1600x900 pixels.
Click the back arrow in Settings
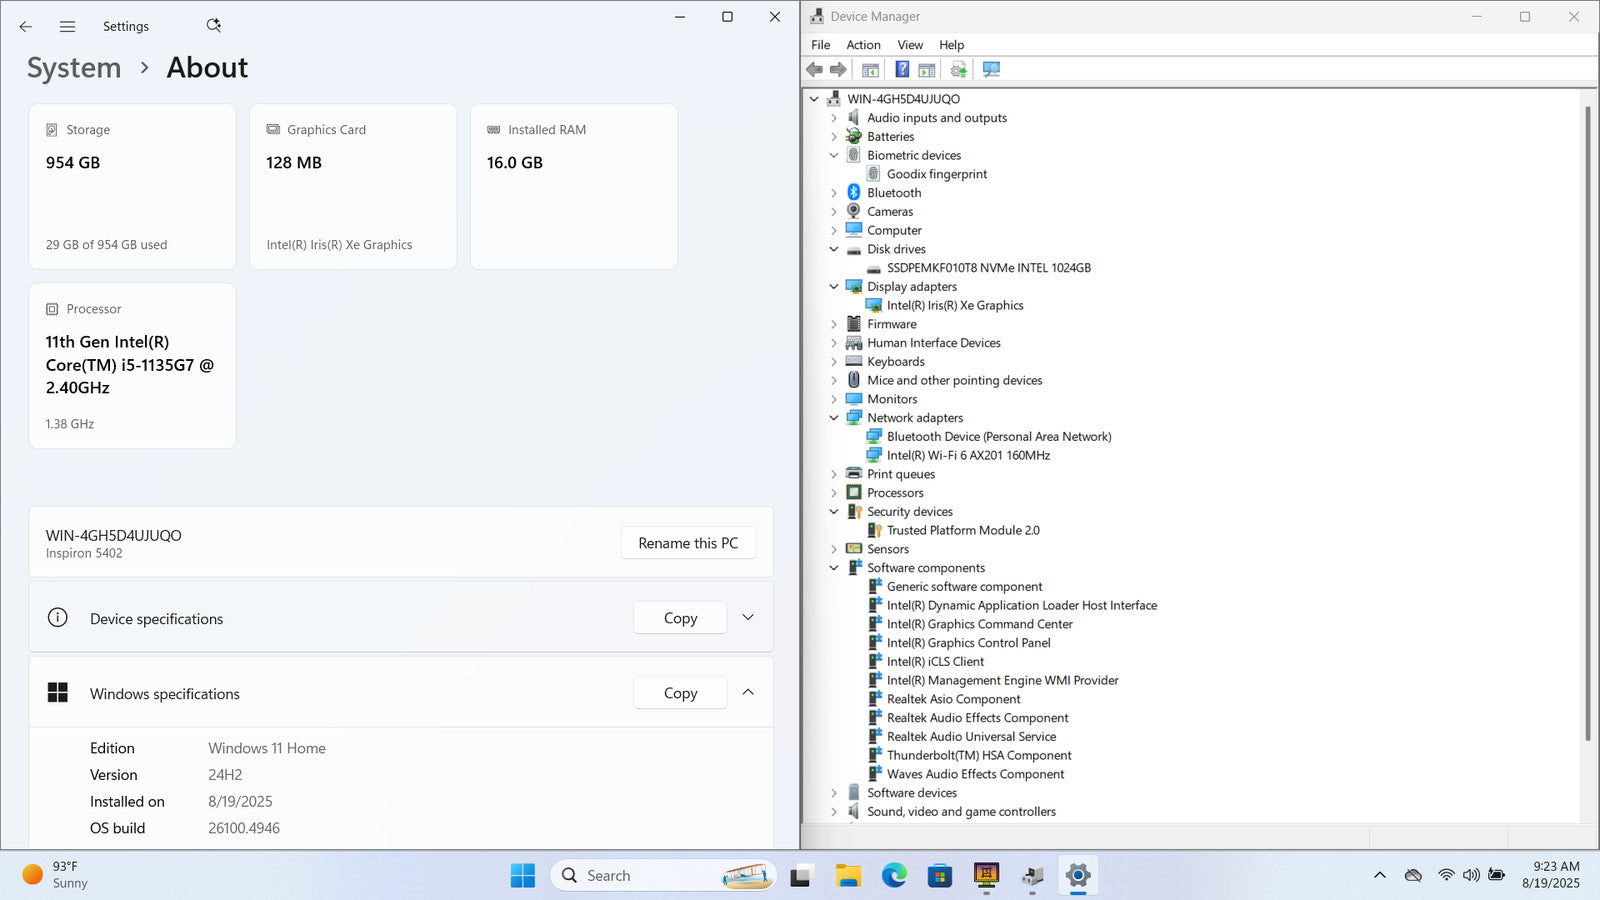click(x=26, y=27)
